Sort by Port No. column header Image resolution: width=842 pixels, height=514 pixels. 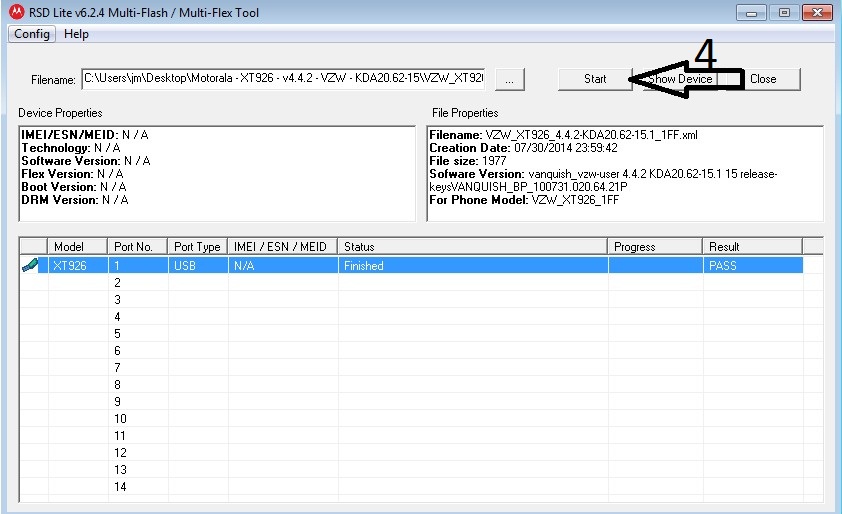(138, 247)
